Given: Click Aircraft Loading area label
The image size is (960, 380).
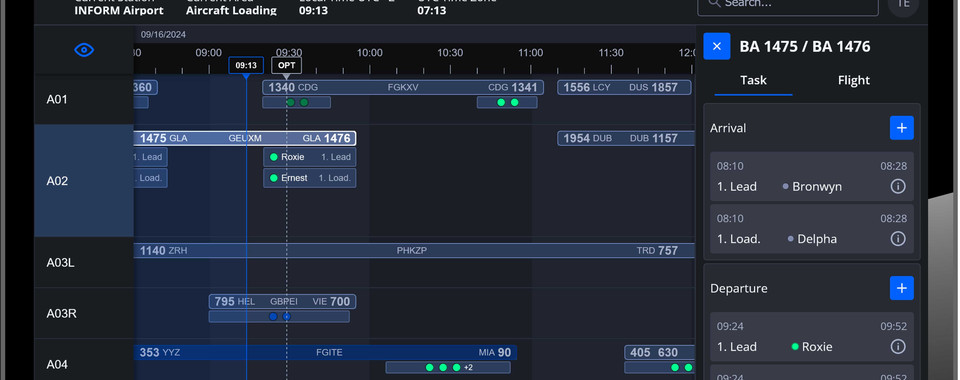Looking at the screenshot, I should point(231,10).
